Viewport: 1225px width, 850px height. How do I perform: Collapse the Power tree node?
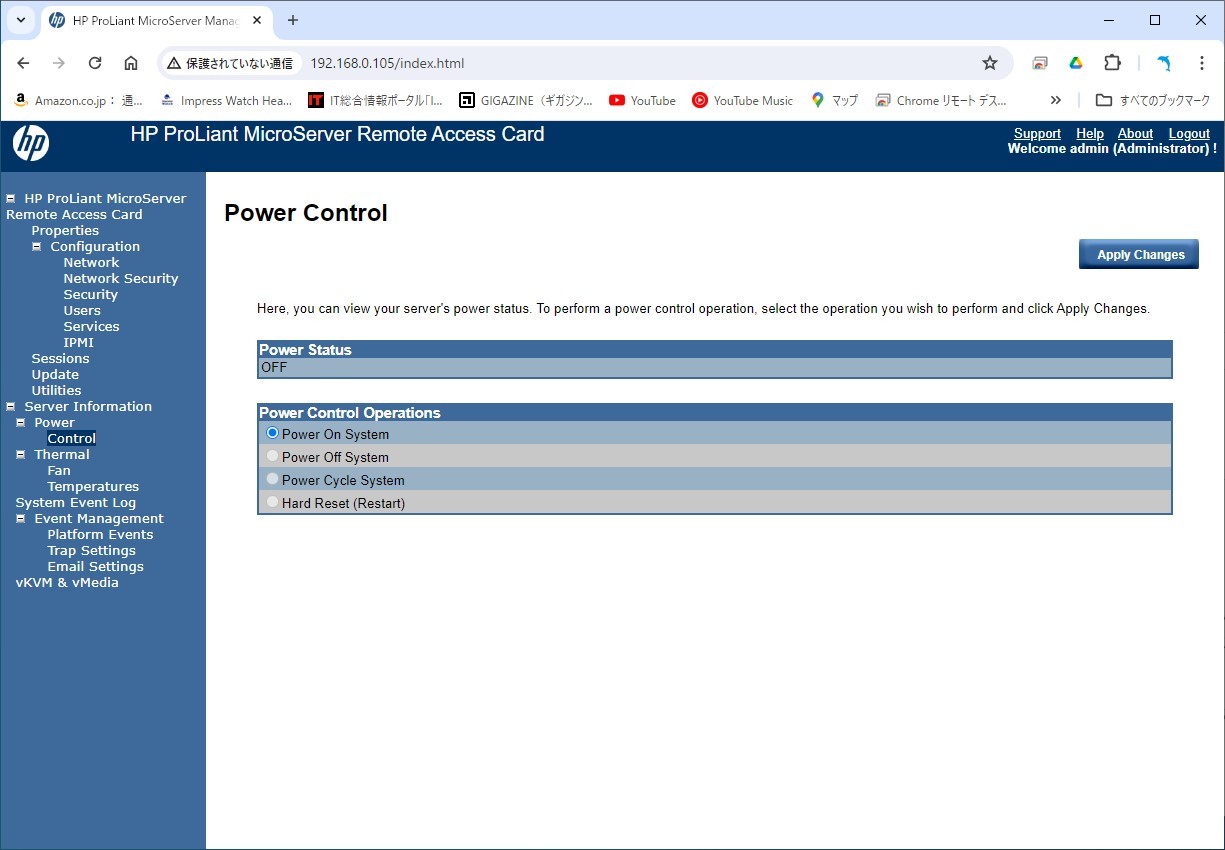(x=21, y=422)
